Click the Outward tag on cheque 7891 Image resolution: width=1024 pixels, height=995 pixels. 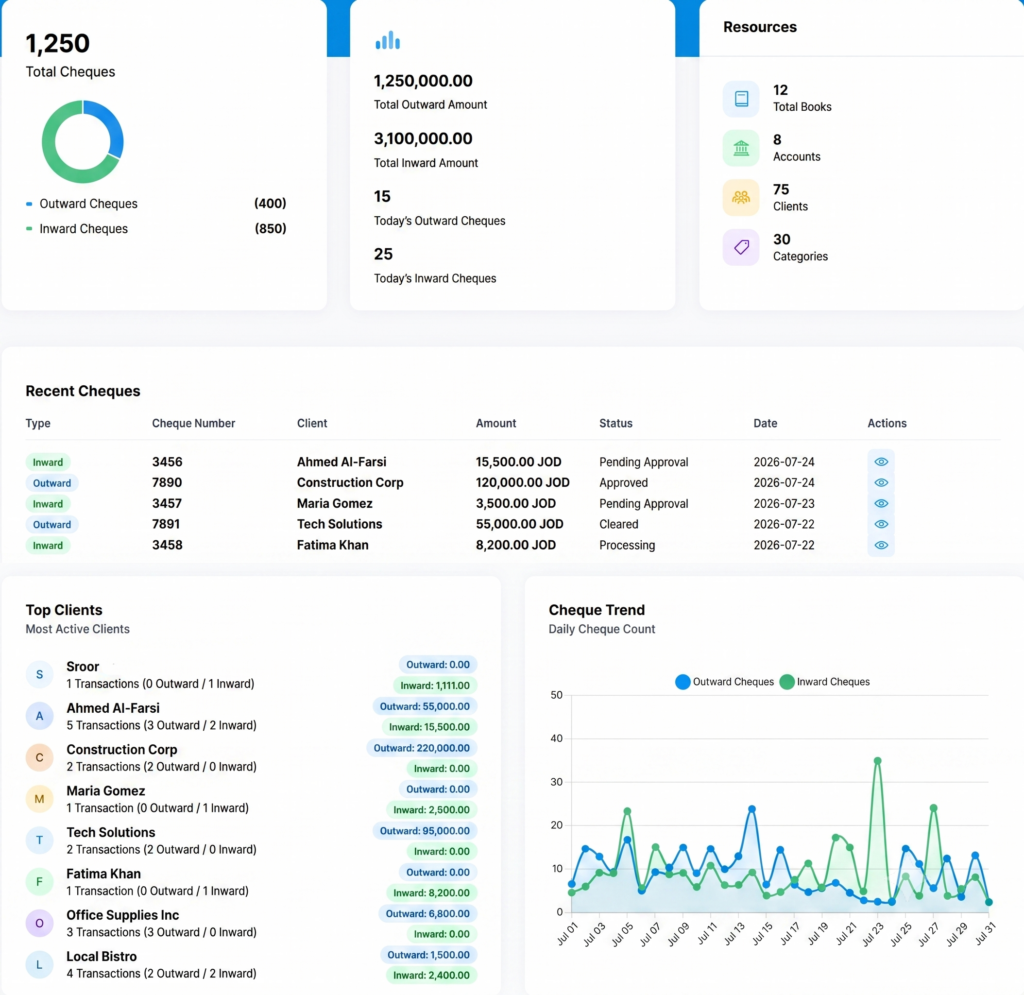pos(52,524)
